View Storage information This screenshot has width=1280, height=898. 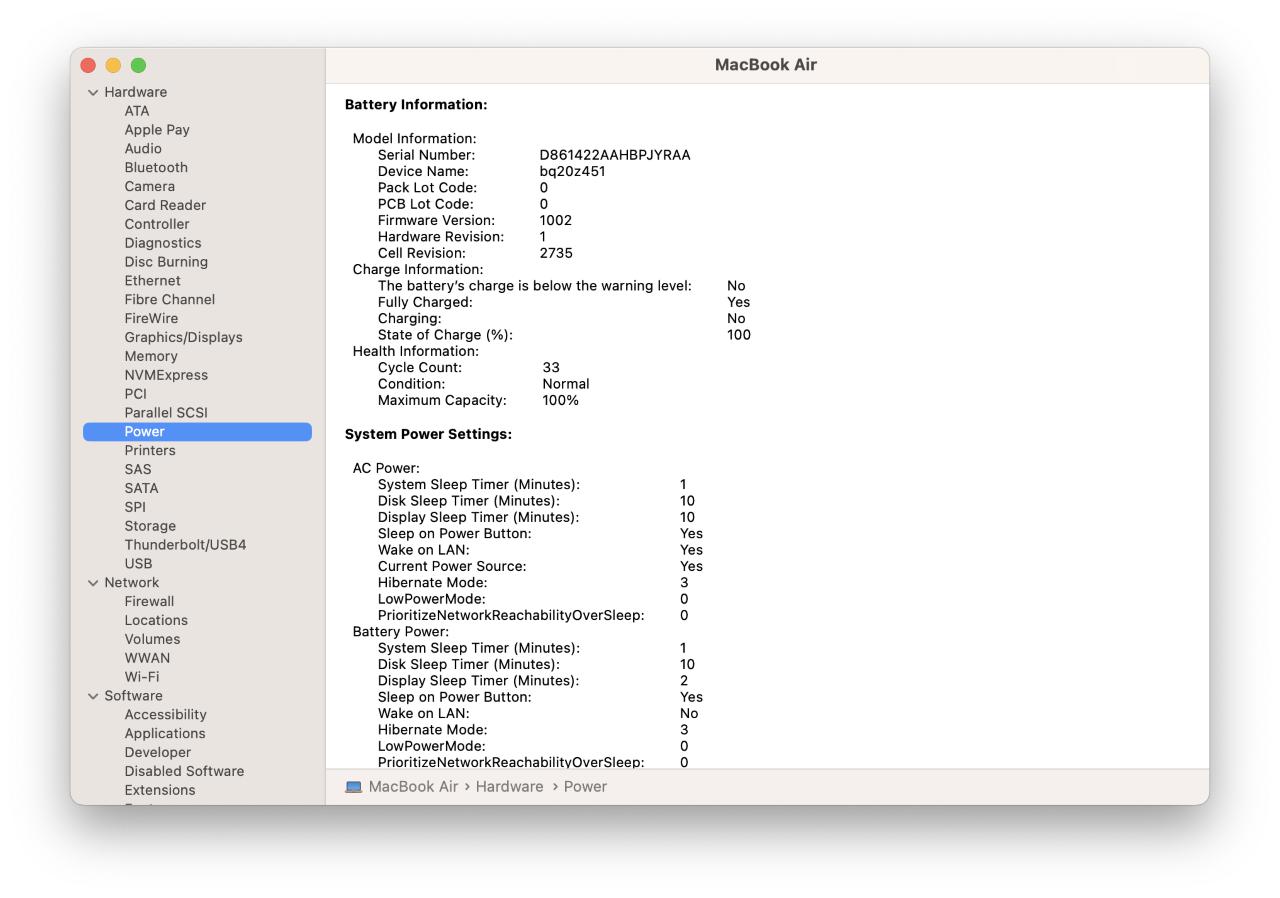150,526
